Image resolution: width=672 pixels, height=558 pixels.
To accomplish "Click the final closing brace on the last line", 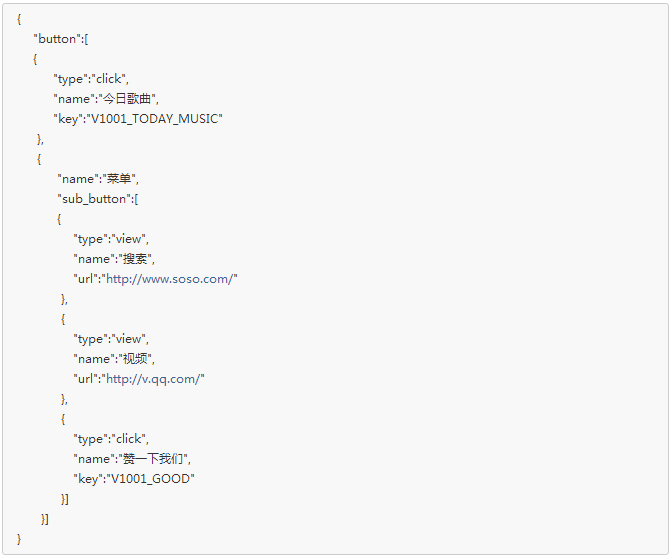I will pos(19,539).
